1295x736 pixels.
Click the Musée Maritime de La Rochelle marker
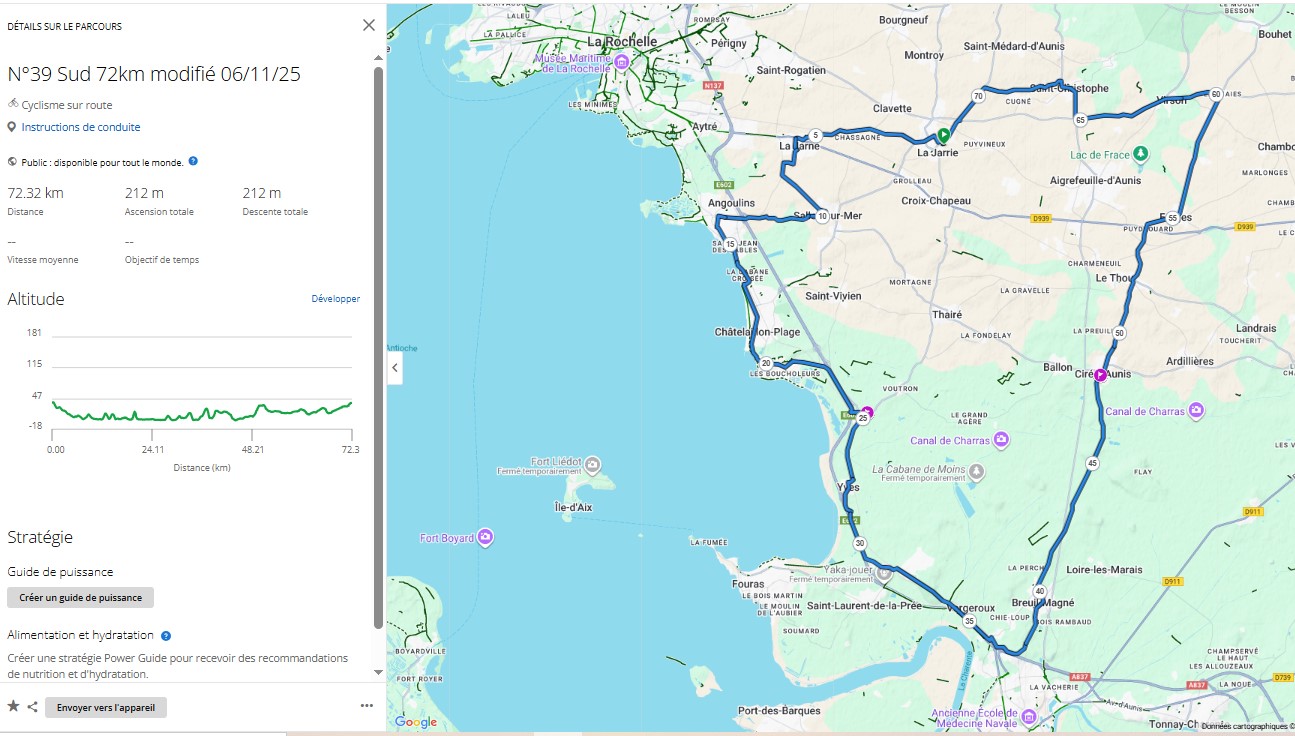coord(621,63)
